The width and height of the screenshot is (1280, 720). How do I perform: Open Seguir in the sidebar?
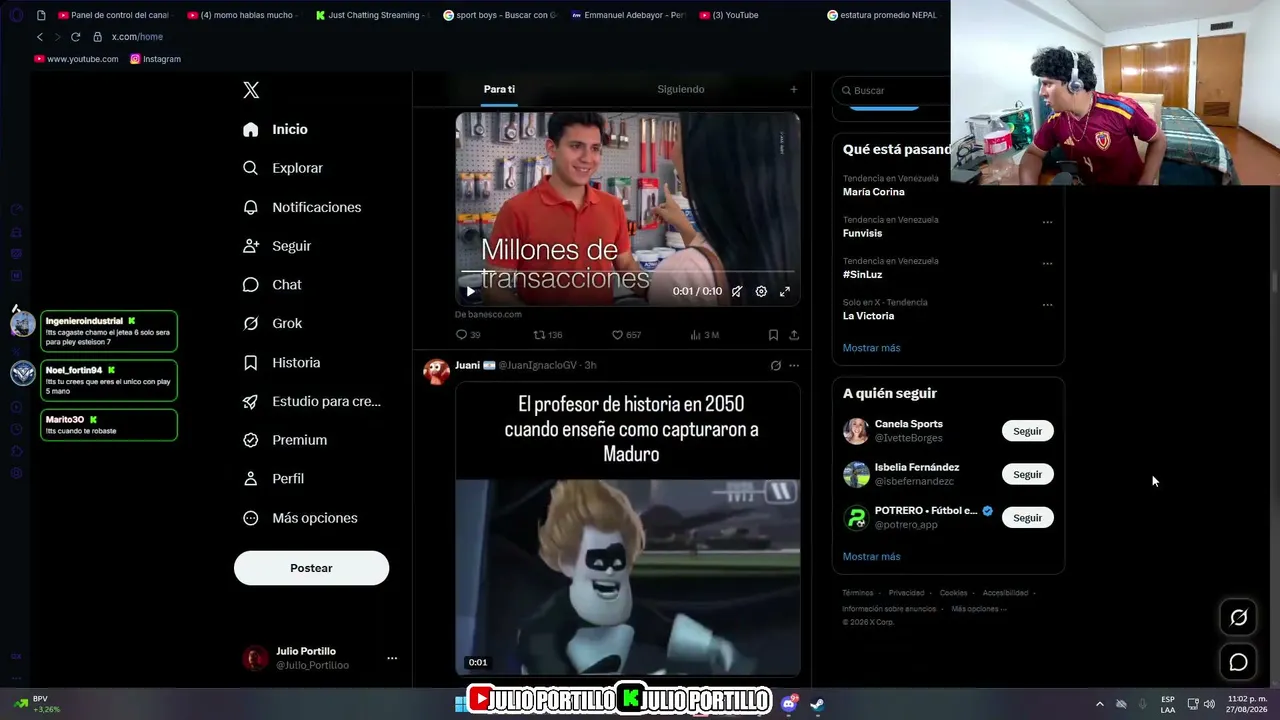[277, 246]
